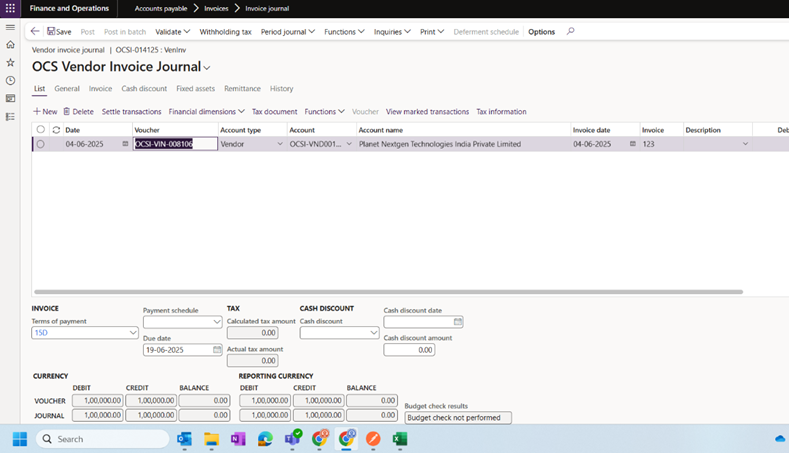789x453 pixels.
Task: Click the Save button
Action: coord(59,31)
